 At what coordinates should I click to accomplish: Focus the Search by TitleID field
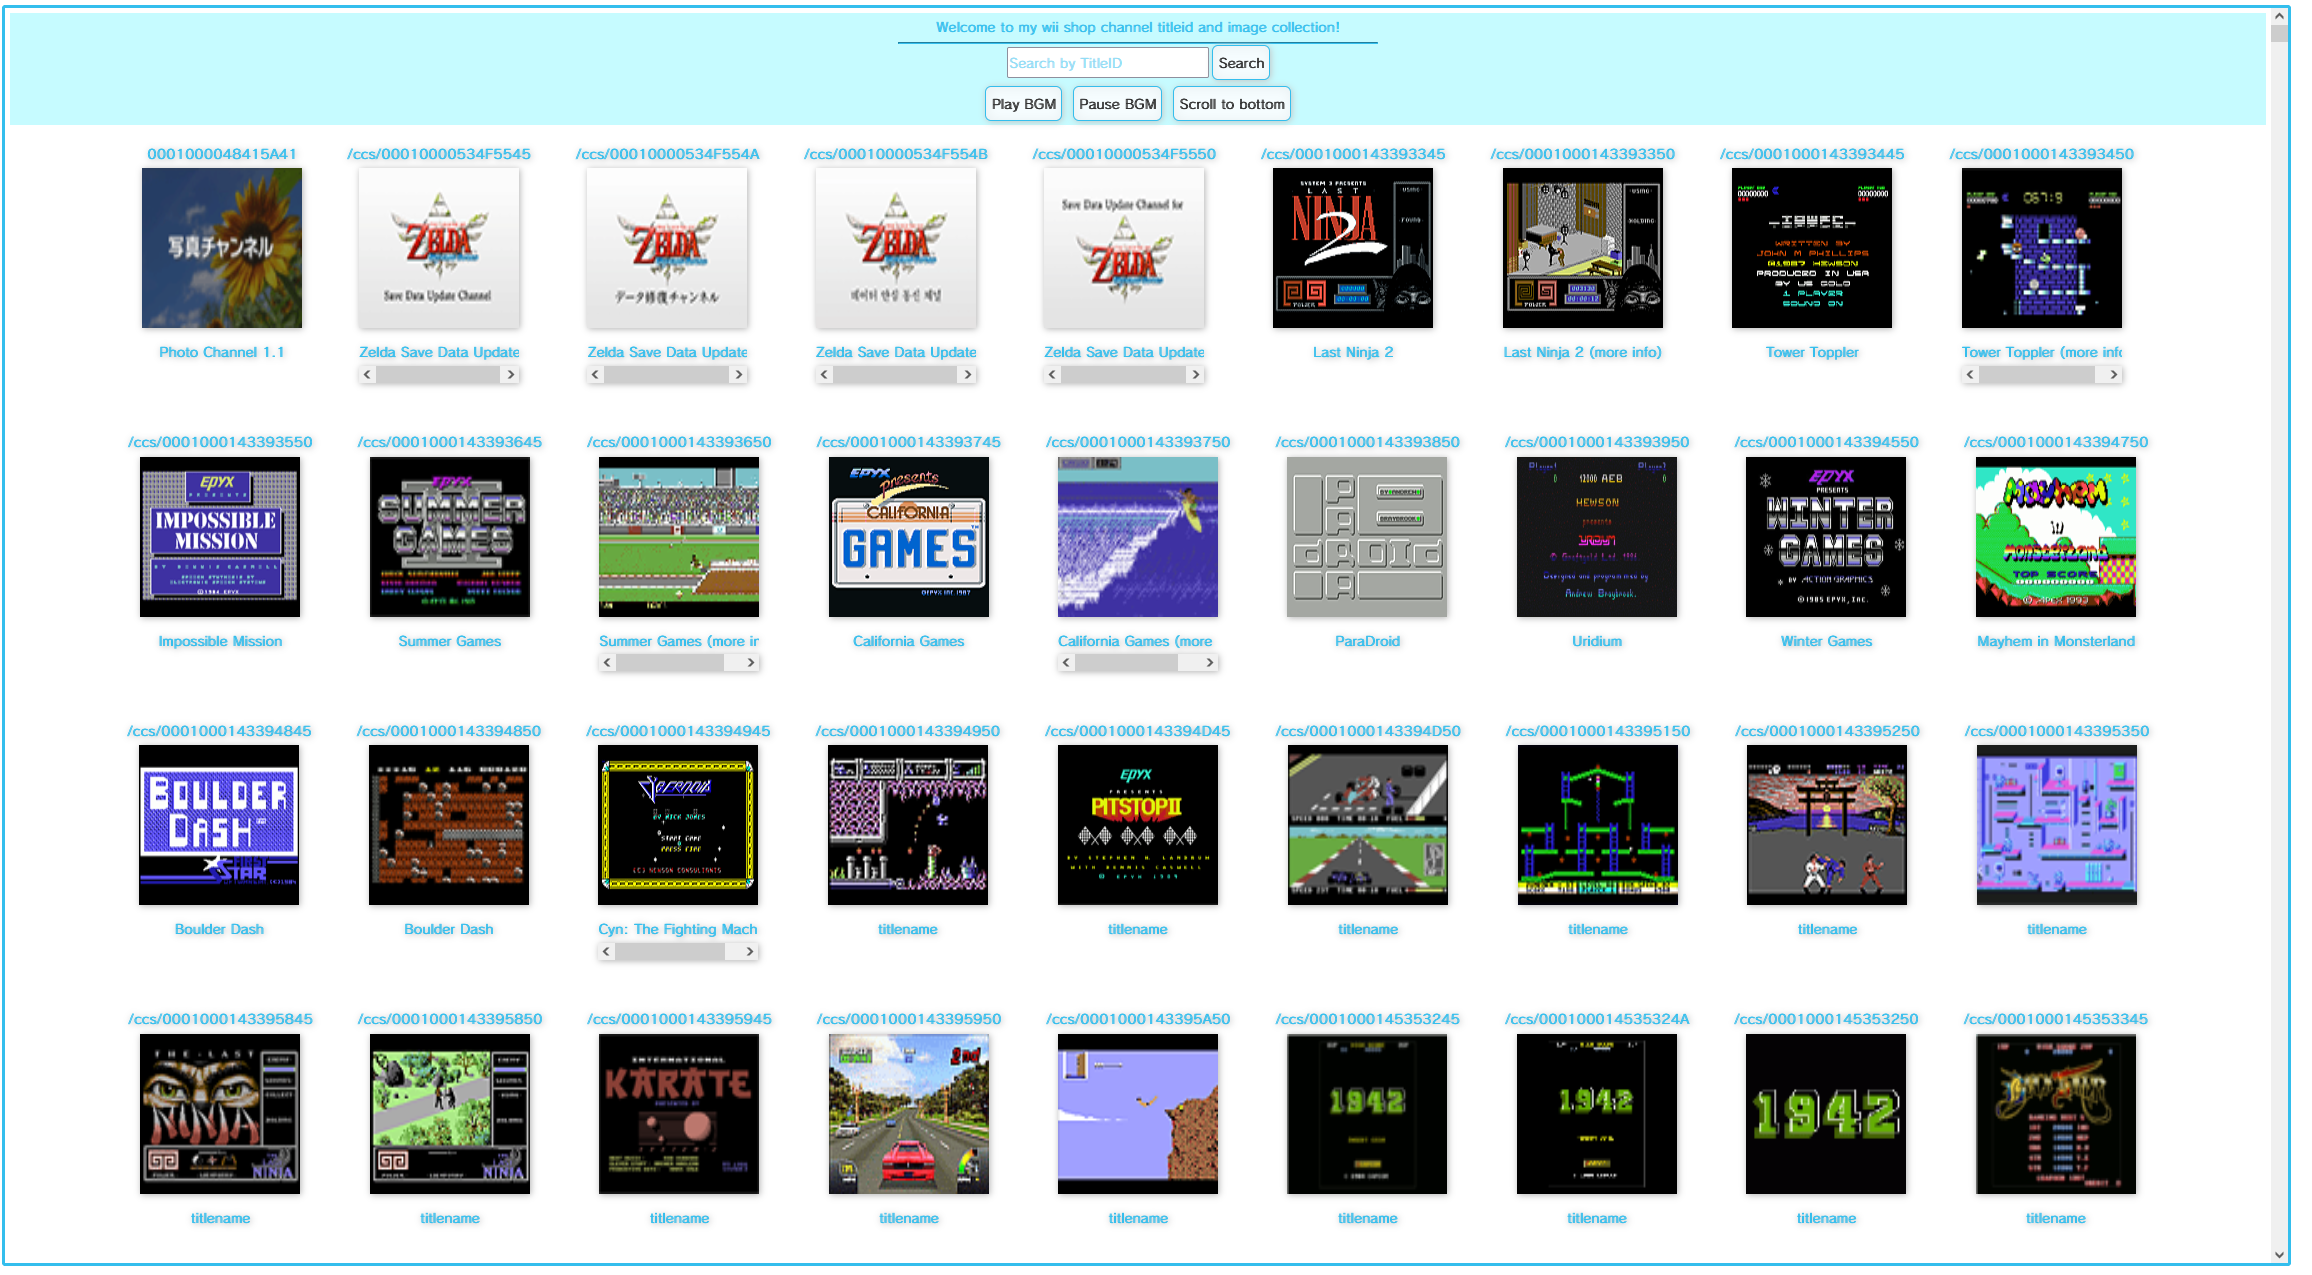pos(1107,63)
